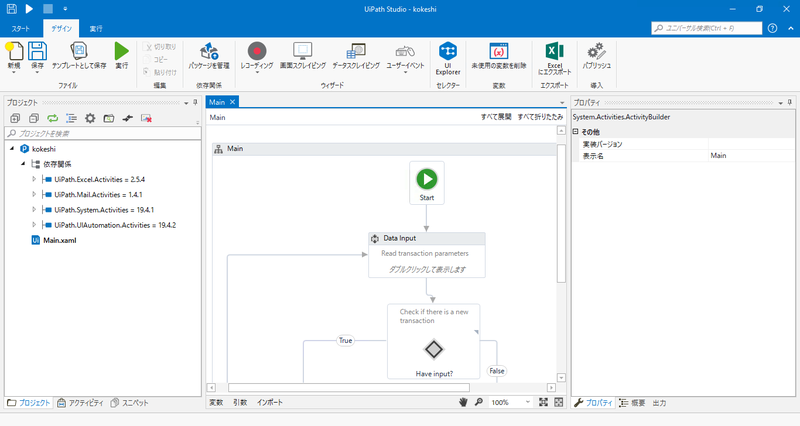Open the 出力 output tab
This screenshot has width=800, height=426.
click(659, 403)
